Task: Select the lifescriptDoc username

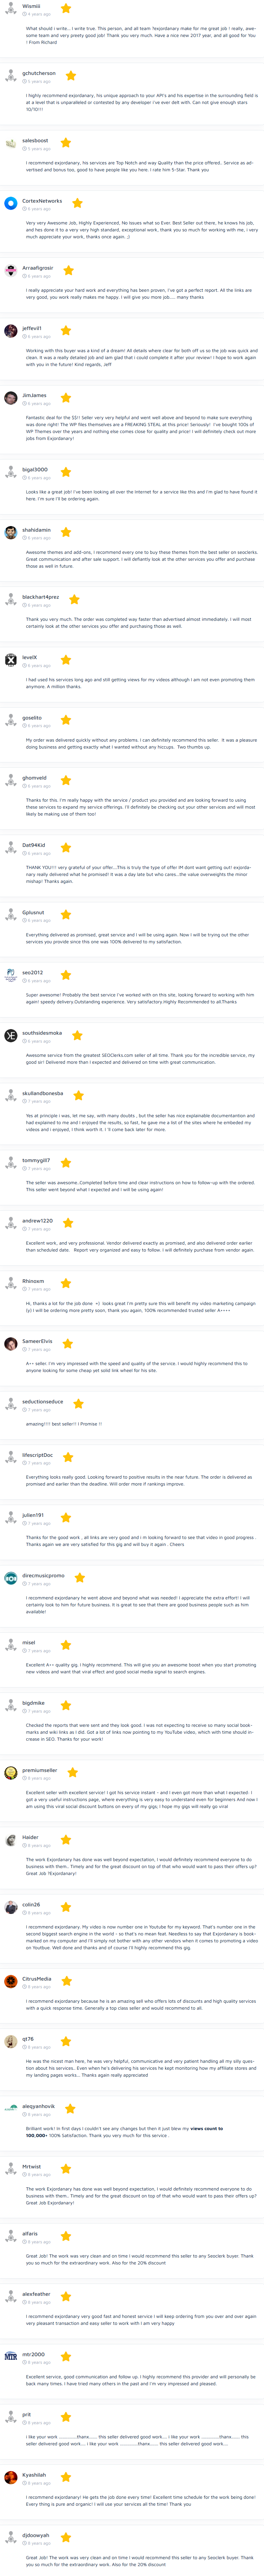Action: [37, 1455]
